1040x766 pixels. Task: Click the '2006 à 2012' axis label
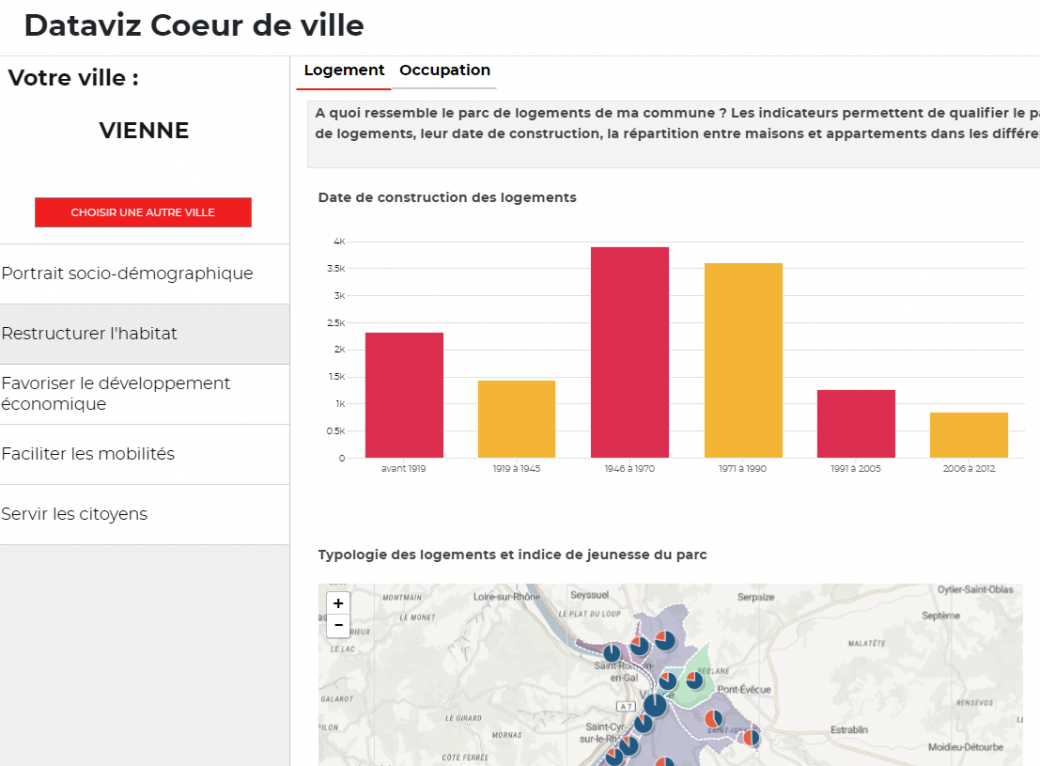point(969,469)
